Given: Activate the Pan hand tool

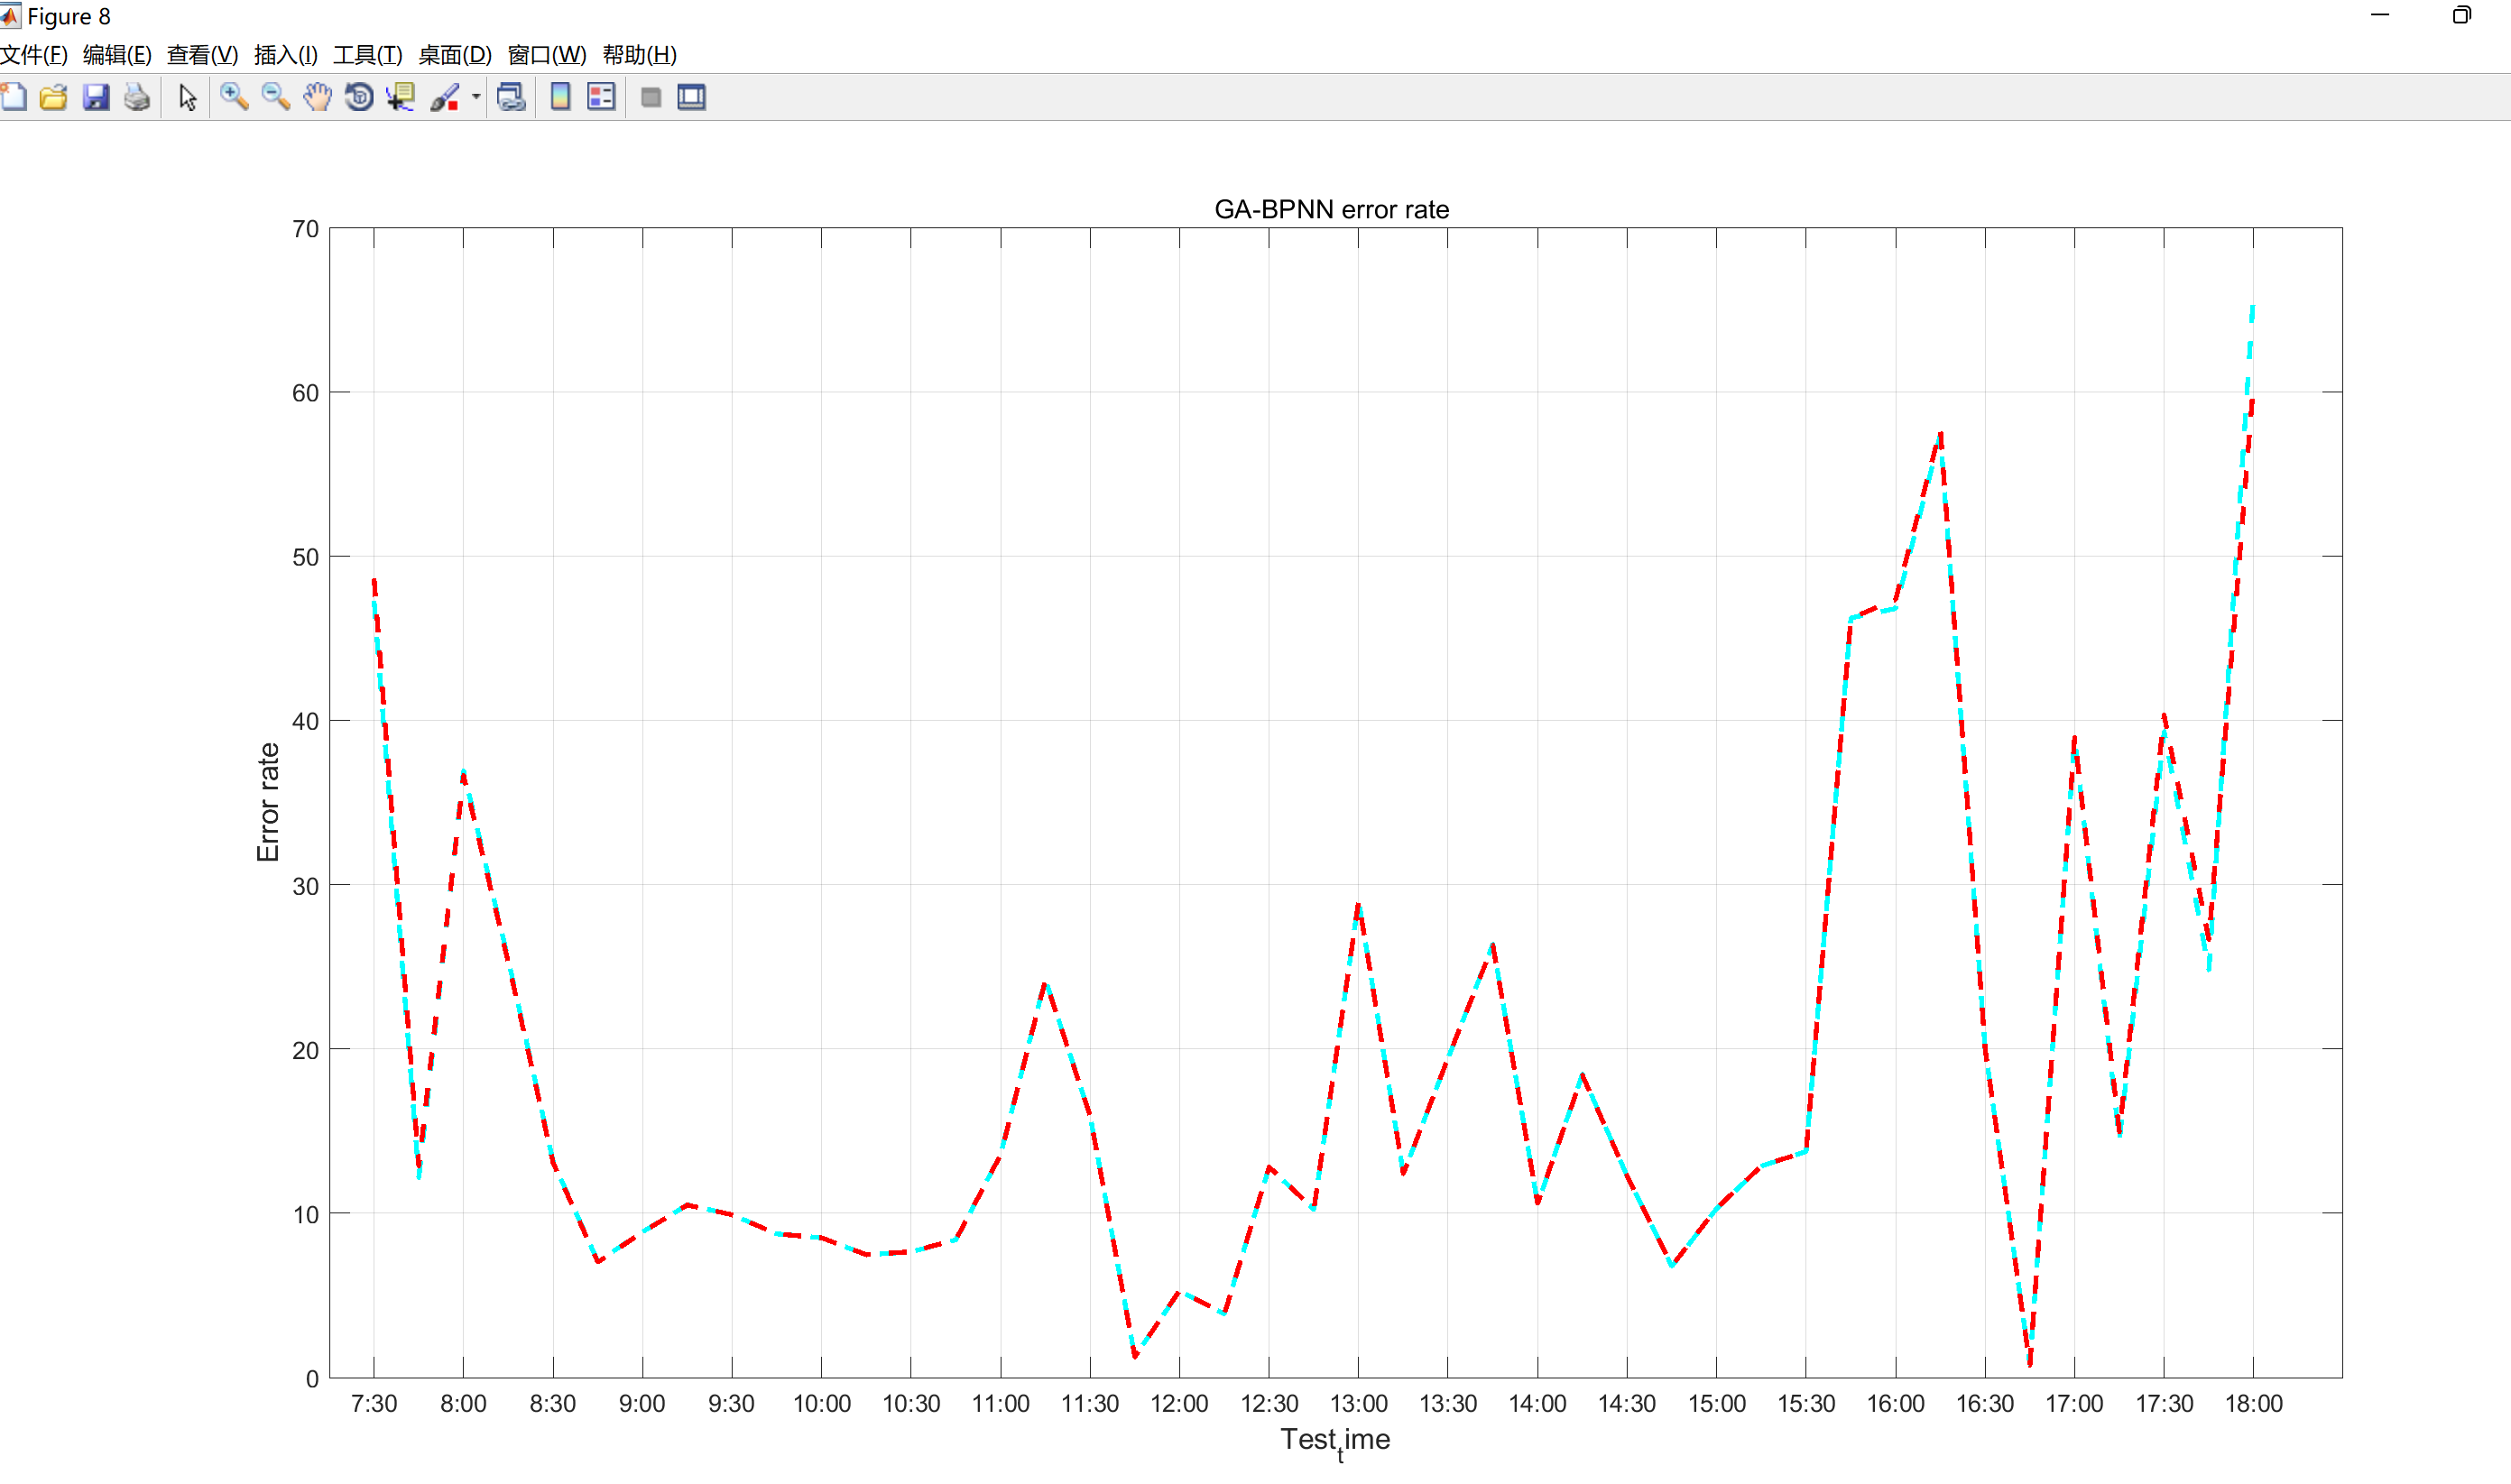Looking at the screenshot, I should tap(317, 97).
